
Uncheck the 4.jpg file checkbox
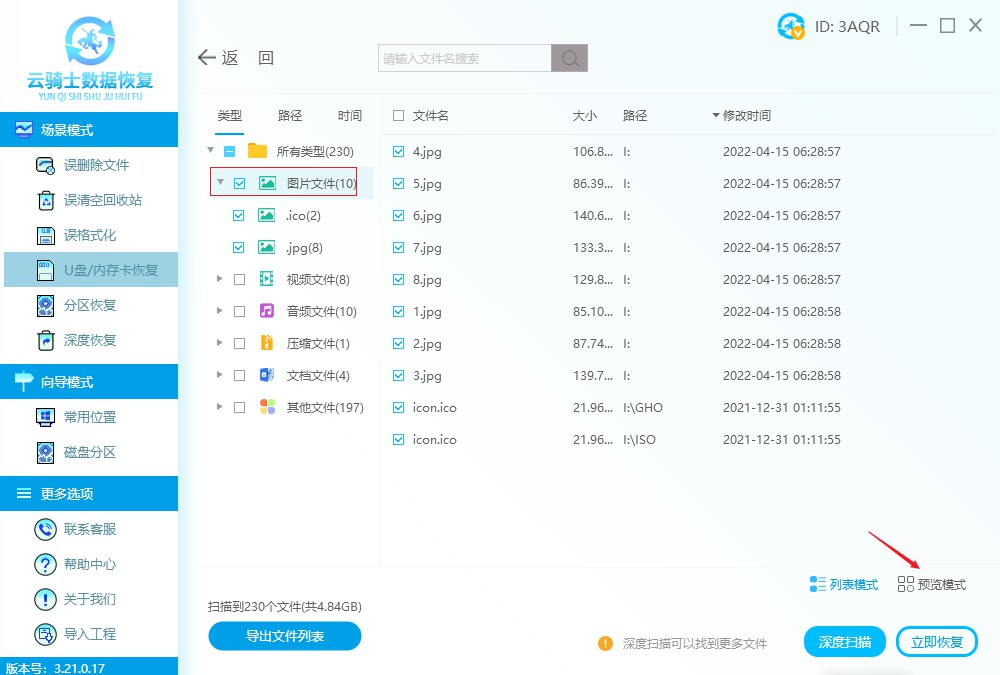(399, 152)
